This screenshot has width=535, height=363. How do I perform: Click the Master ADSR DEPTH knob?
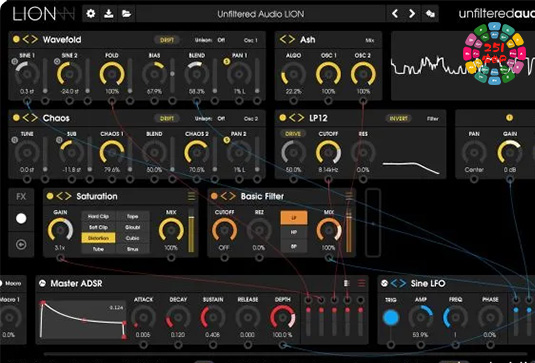click(x=283, y=317)
